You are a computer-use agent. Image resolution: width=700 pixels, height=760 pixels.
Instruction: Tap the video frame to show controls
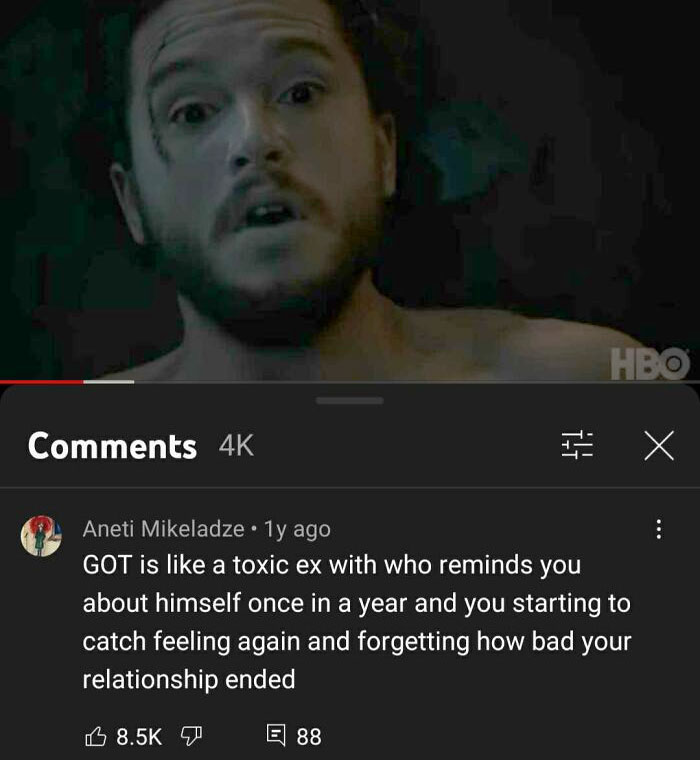350,189
